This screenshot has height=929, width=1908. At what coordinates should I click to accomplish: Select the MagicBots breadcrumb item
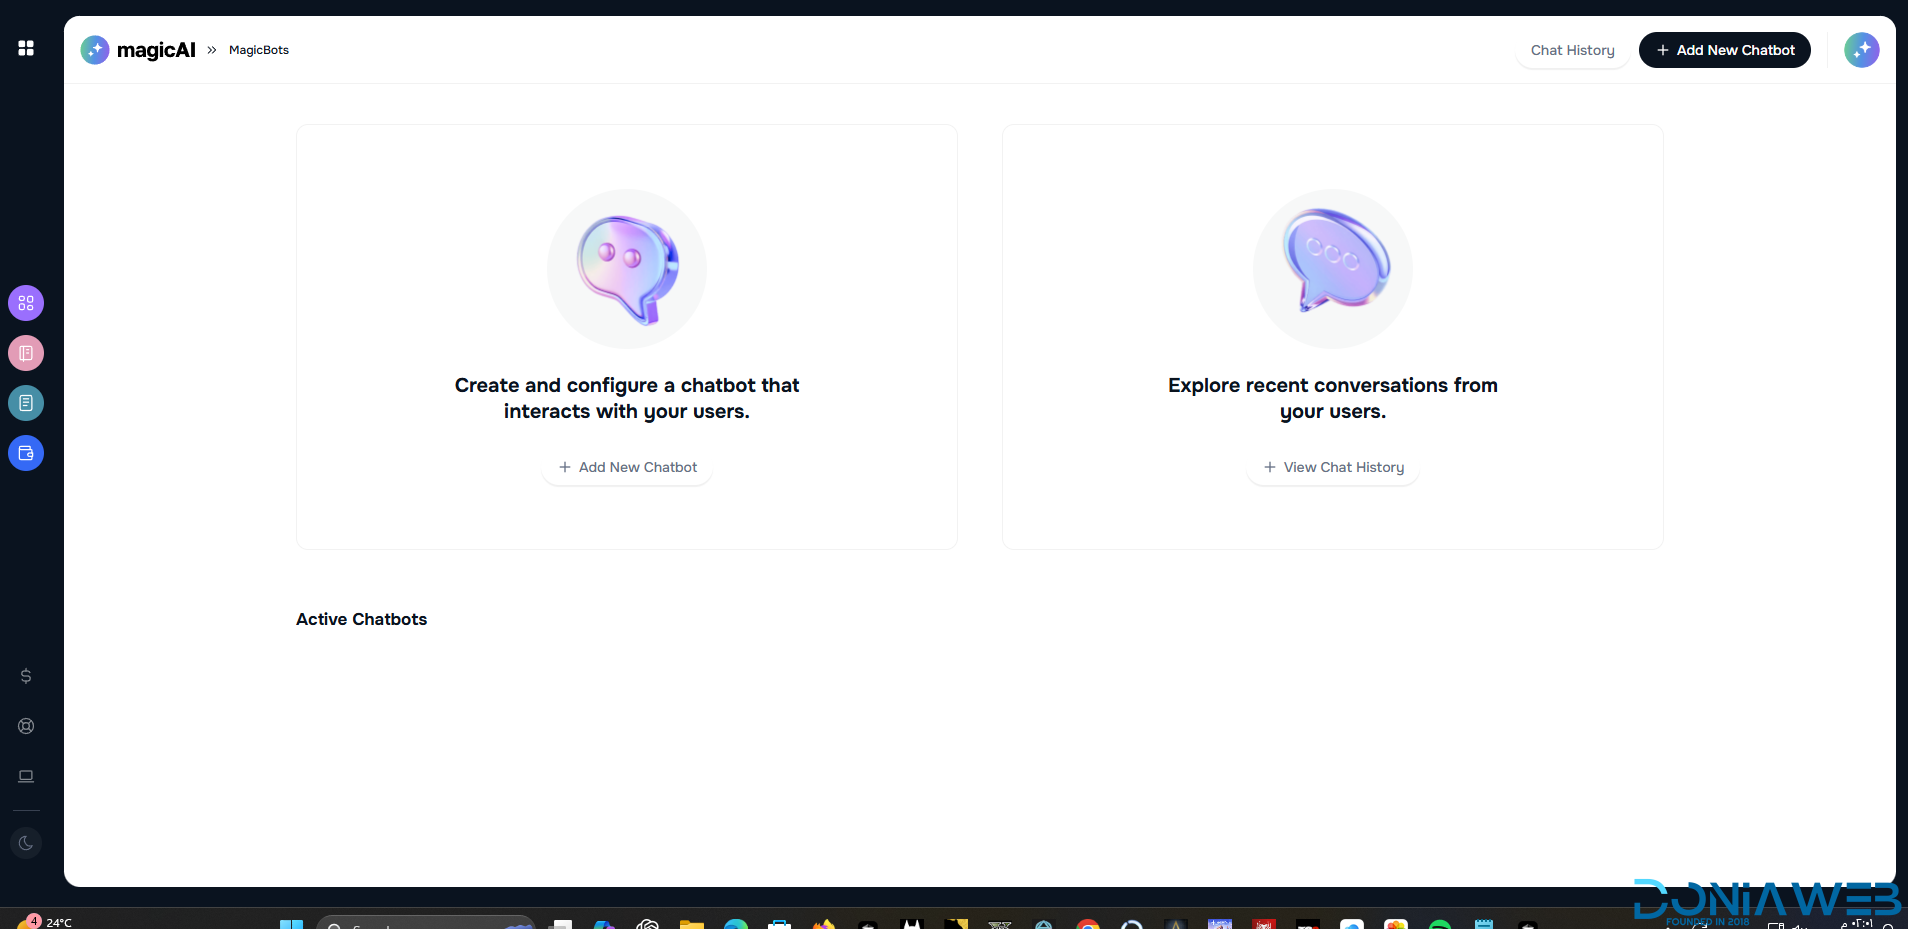tap(259, 50)
